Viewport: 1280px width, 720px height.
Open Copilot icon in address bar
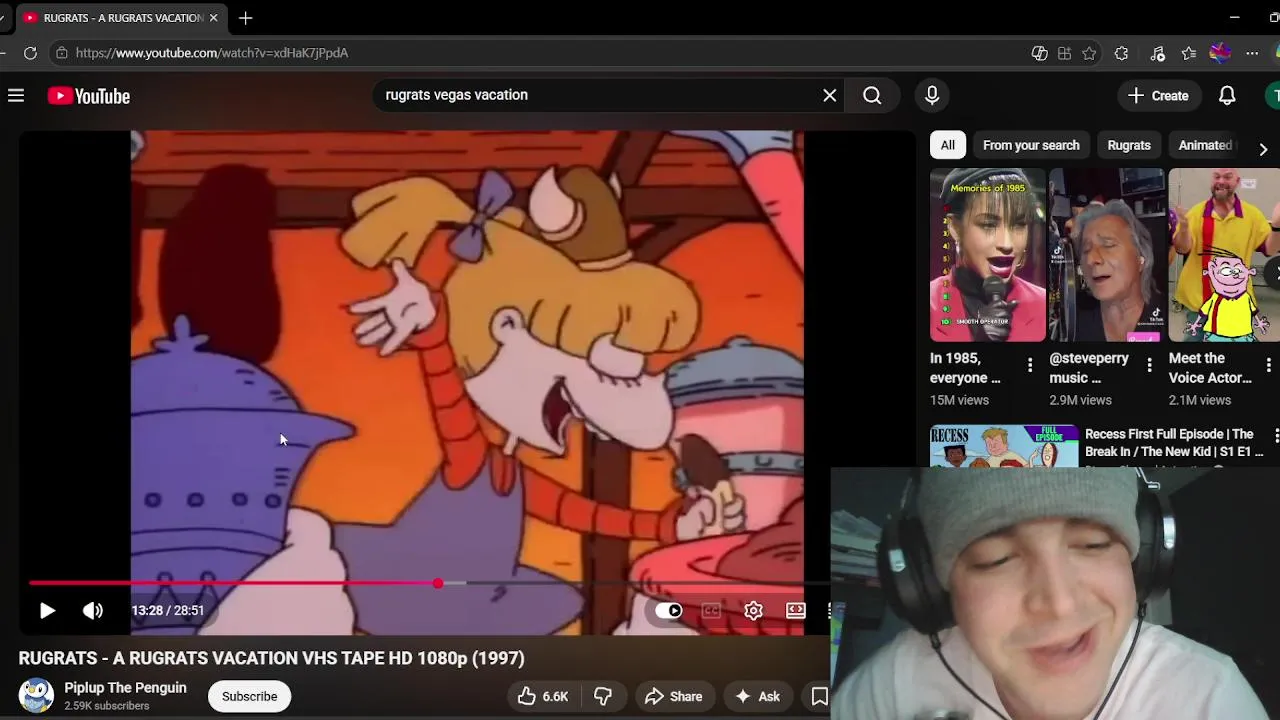pos(1039,53)
